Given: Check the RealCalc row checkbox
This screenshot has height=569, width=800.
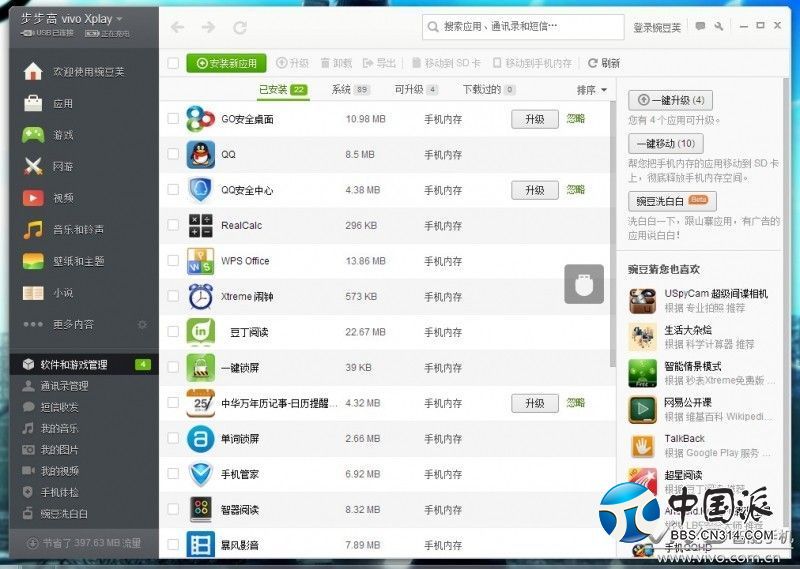Looking at the screenshot, I should click(x=173, y=225).
